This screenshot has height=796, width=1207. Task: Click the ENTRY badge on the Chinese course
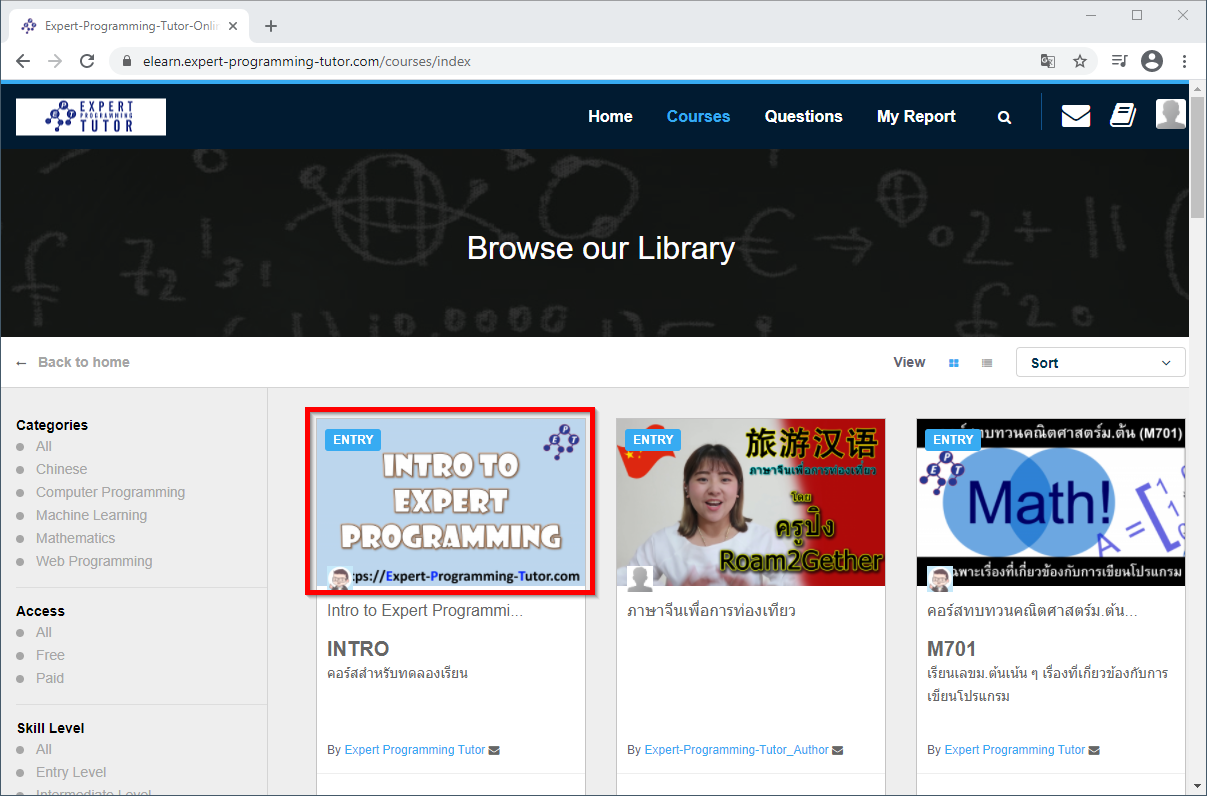pos(653,440)
